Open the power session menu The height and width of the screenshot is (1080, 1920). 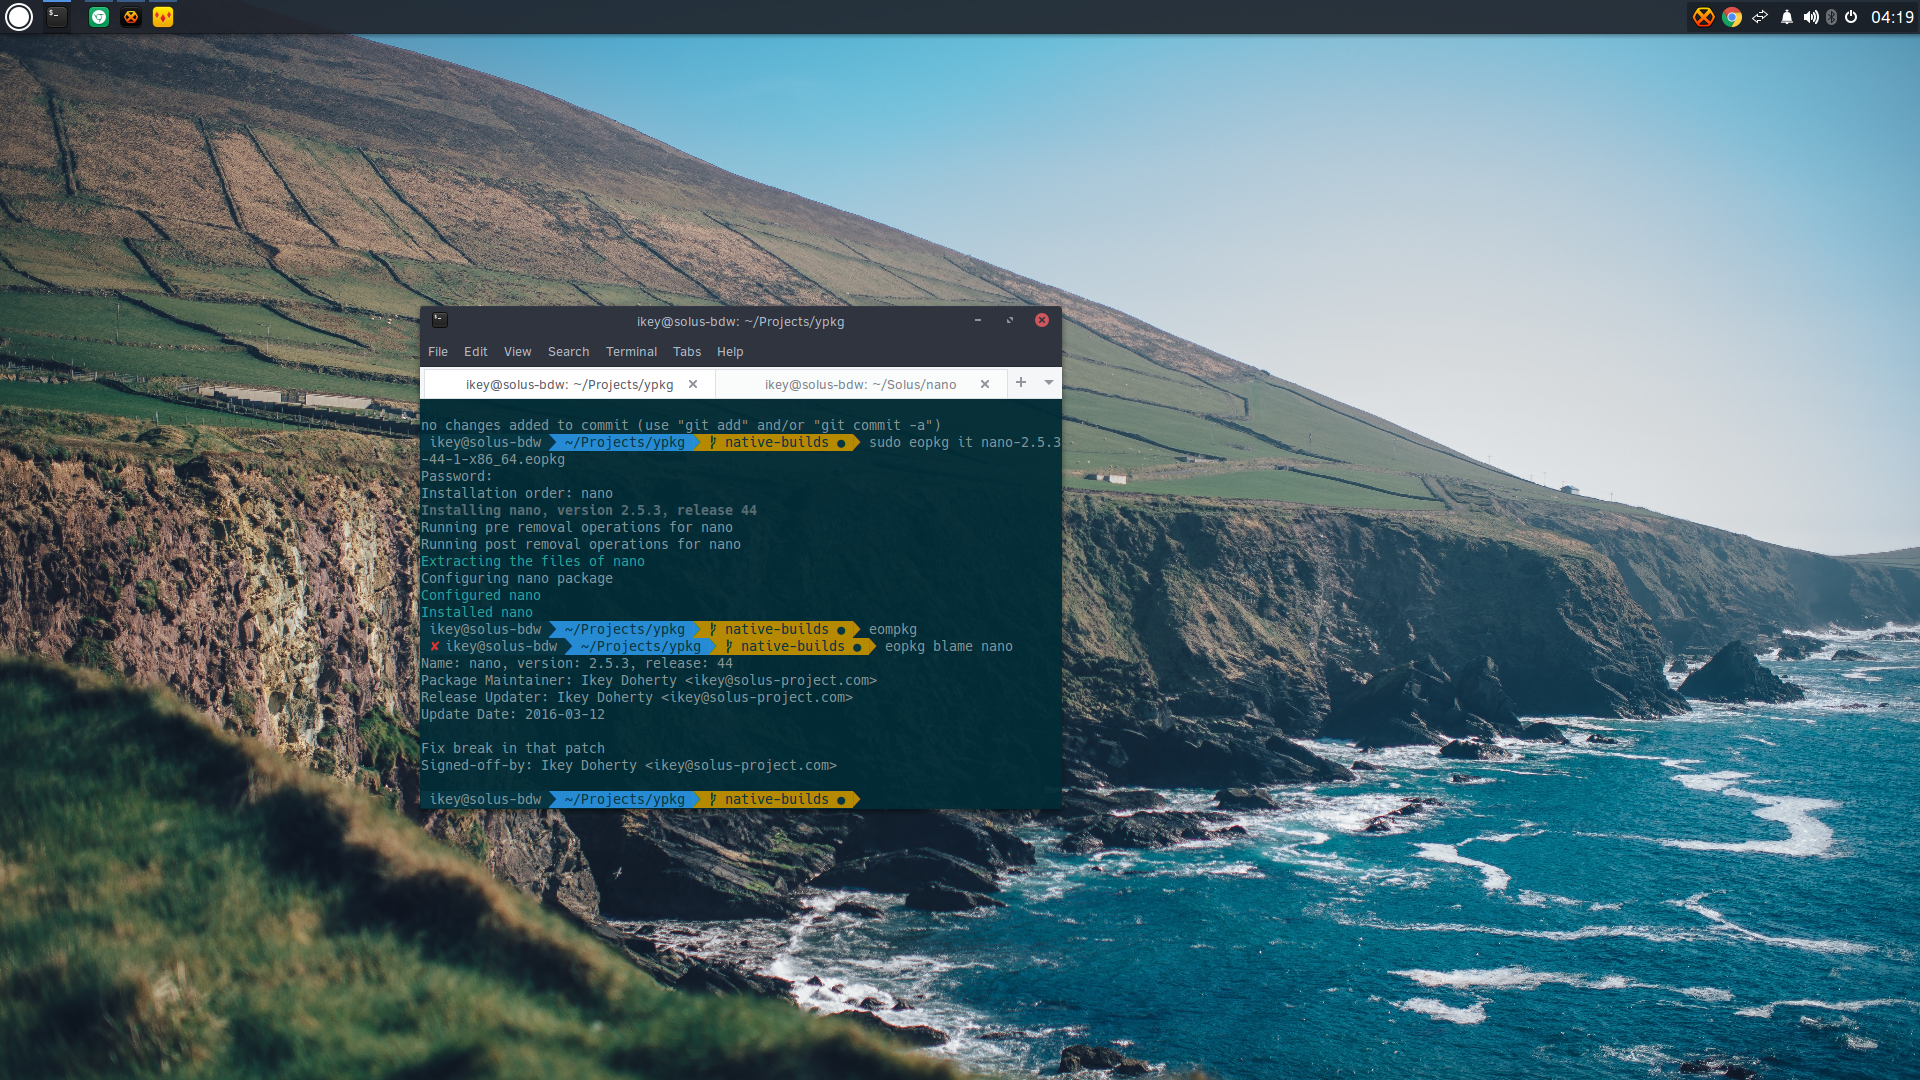coord(1851,17)
